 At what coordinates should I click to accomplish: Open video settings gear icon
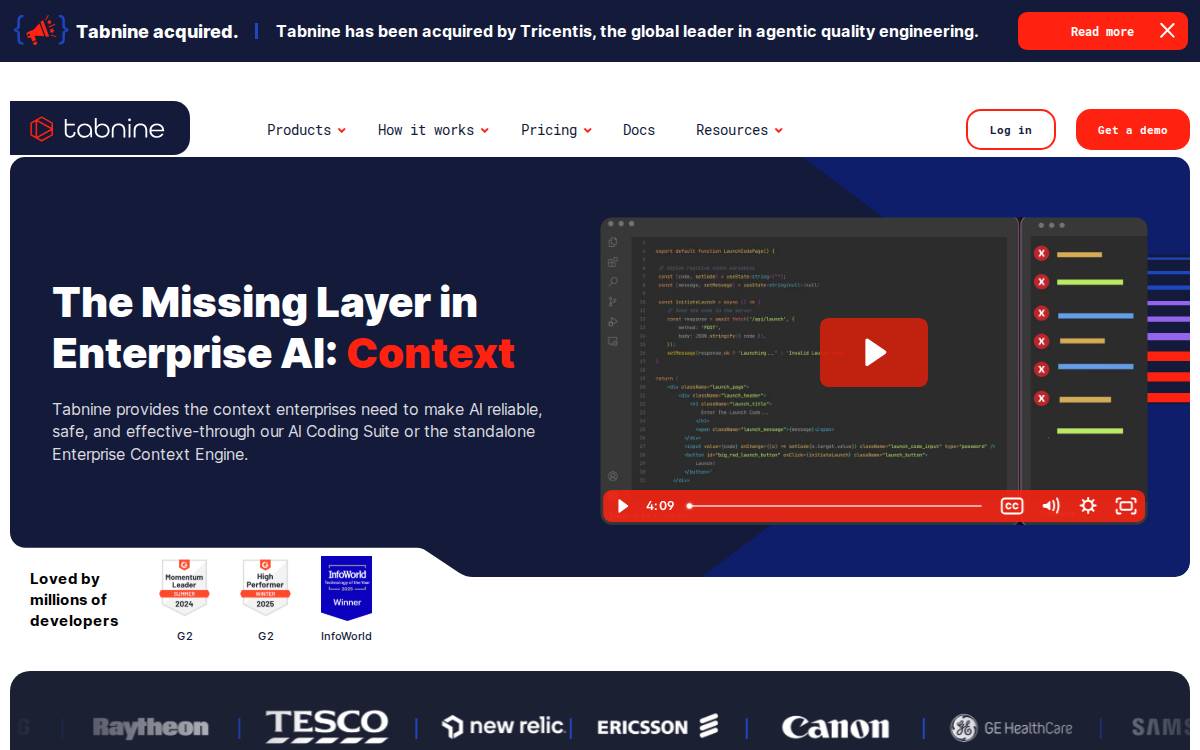coord(1088,506)
